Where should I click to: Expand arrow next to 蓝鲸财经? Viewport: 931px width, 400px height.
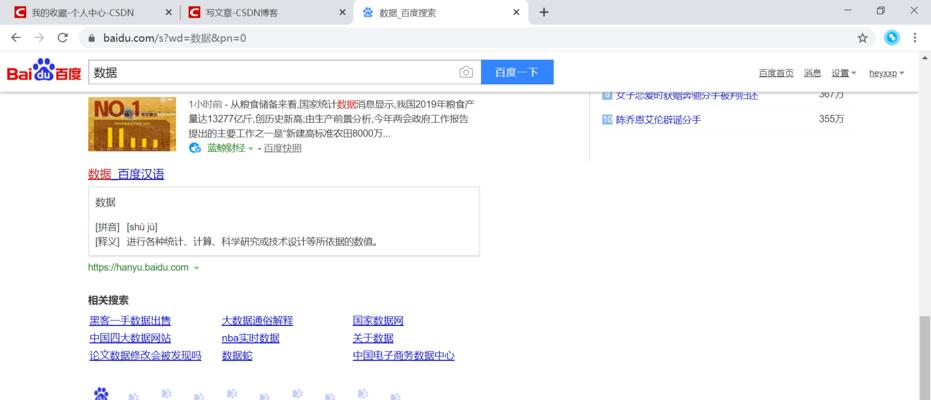click(x=250, y=148)
